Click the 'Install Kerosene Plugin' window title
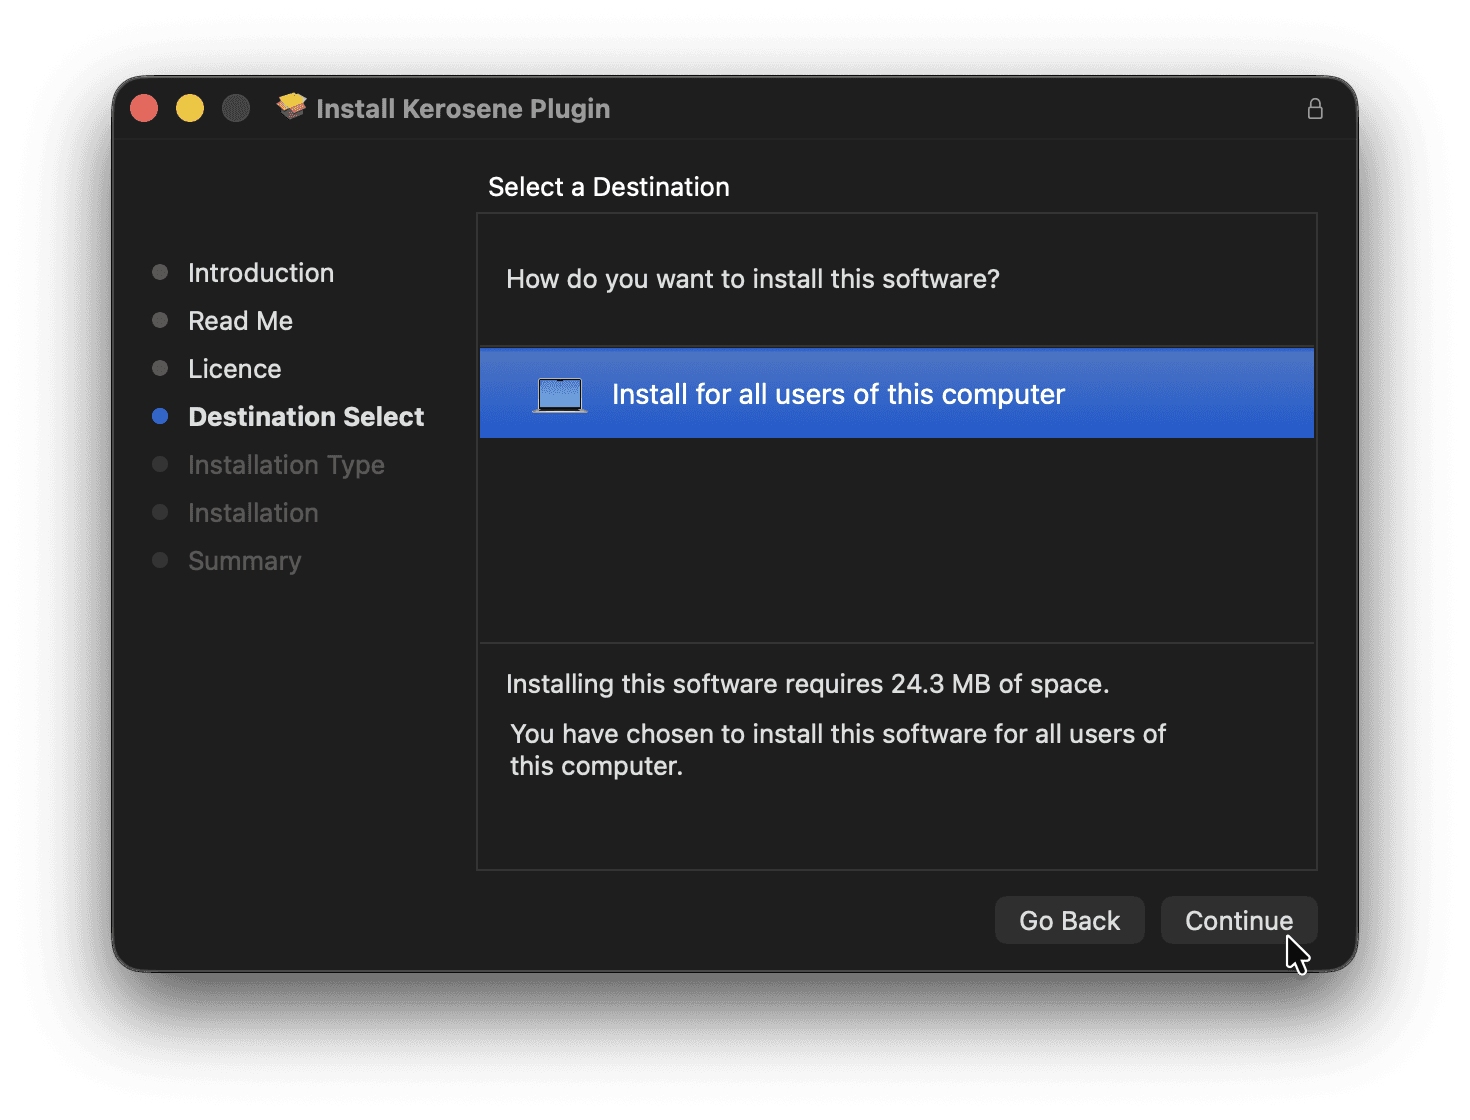This screenshot has width=1470, height=1120. pyautogui.click(x=463, y=108)
